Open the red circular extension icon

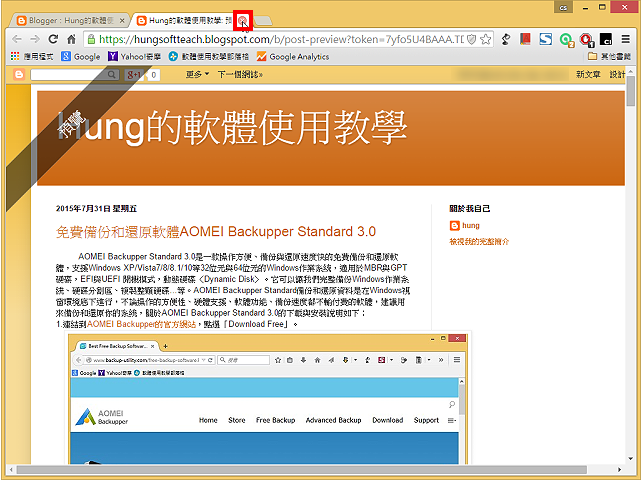point(586,40)
